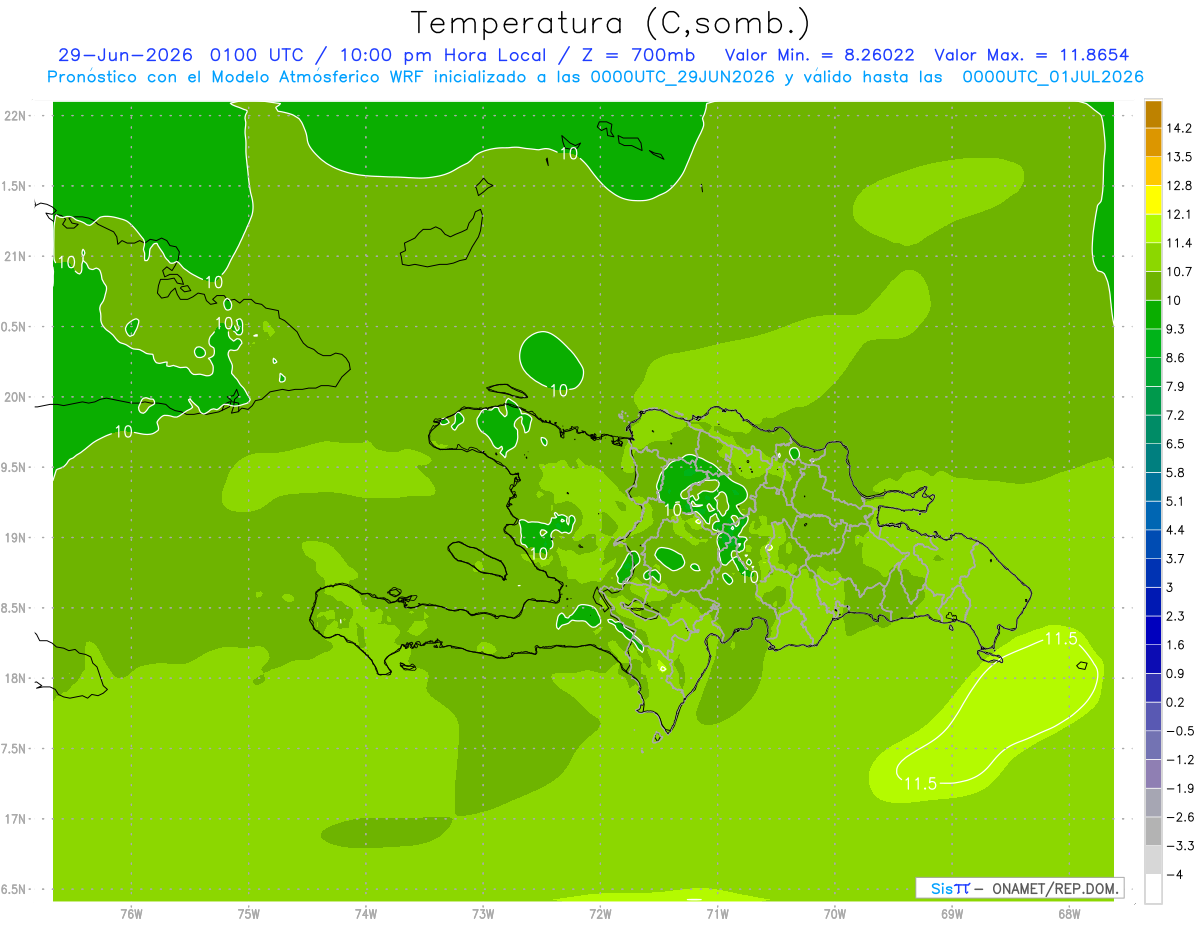Click the "72W" longitude axis label

click(600, 914)
